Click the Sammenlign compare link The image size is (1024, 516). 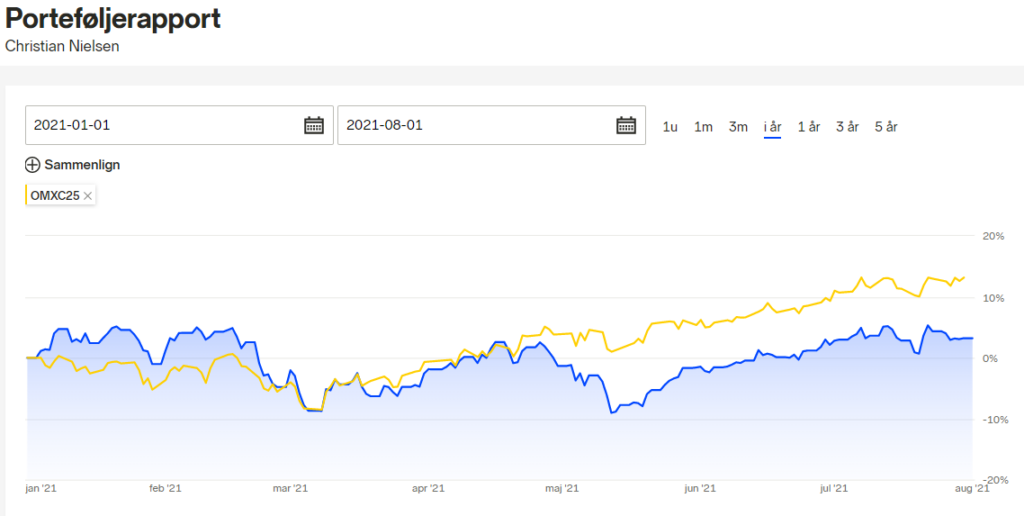(82, 165)
